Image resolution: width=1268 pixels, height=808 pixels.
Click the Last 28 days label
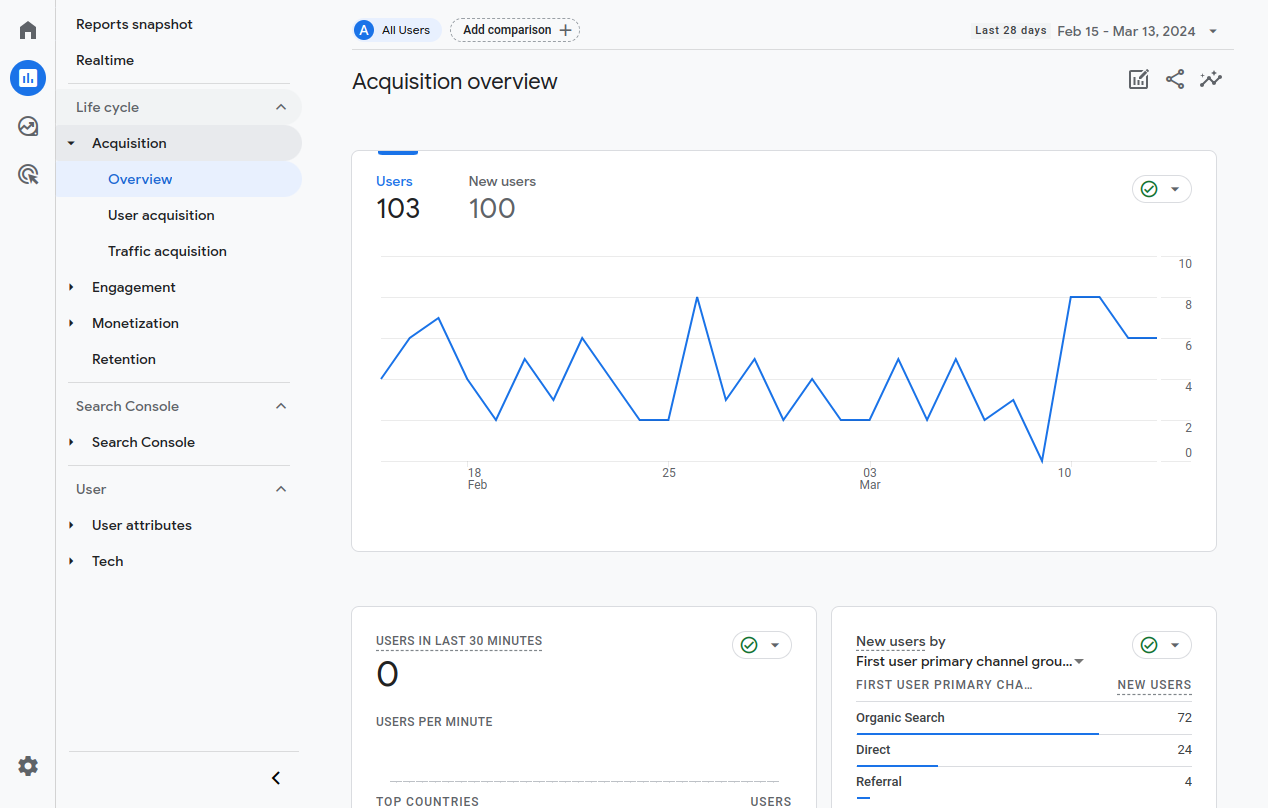1011,30
